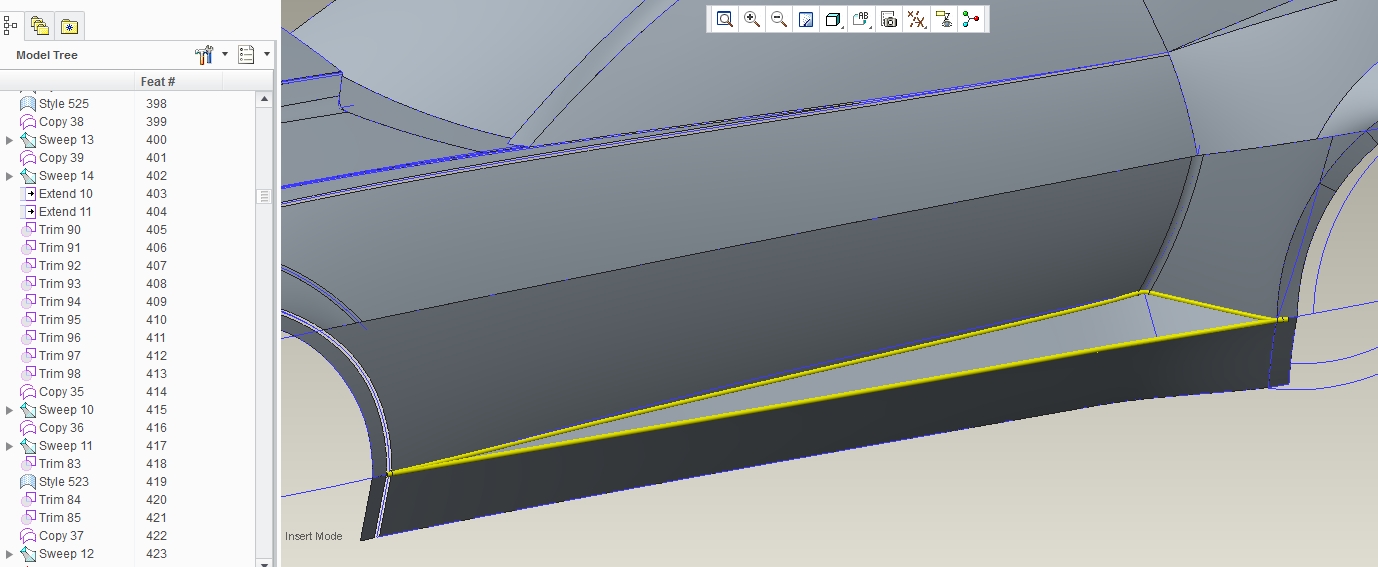The height and width of the screenshot is (567, 1378).
Task: Select the Copy 36 feature
Action: (x=61, y=428)
